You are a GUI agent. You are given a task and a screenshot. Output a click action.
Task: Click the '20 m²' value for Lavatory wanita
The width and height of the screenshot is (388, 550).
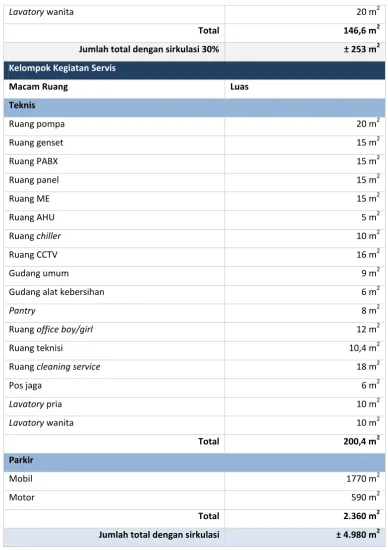point(368,12)
